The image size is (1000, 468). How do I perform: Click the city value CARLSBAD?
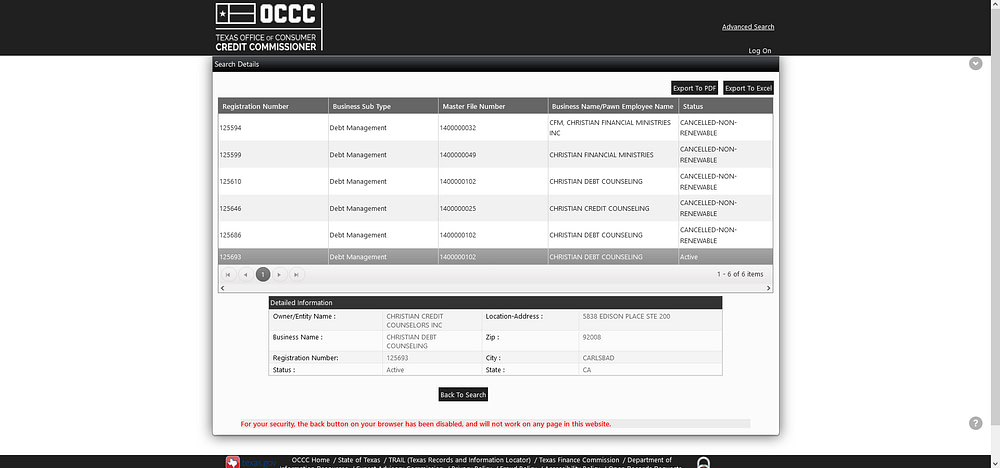coord(598,358)
